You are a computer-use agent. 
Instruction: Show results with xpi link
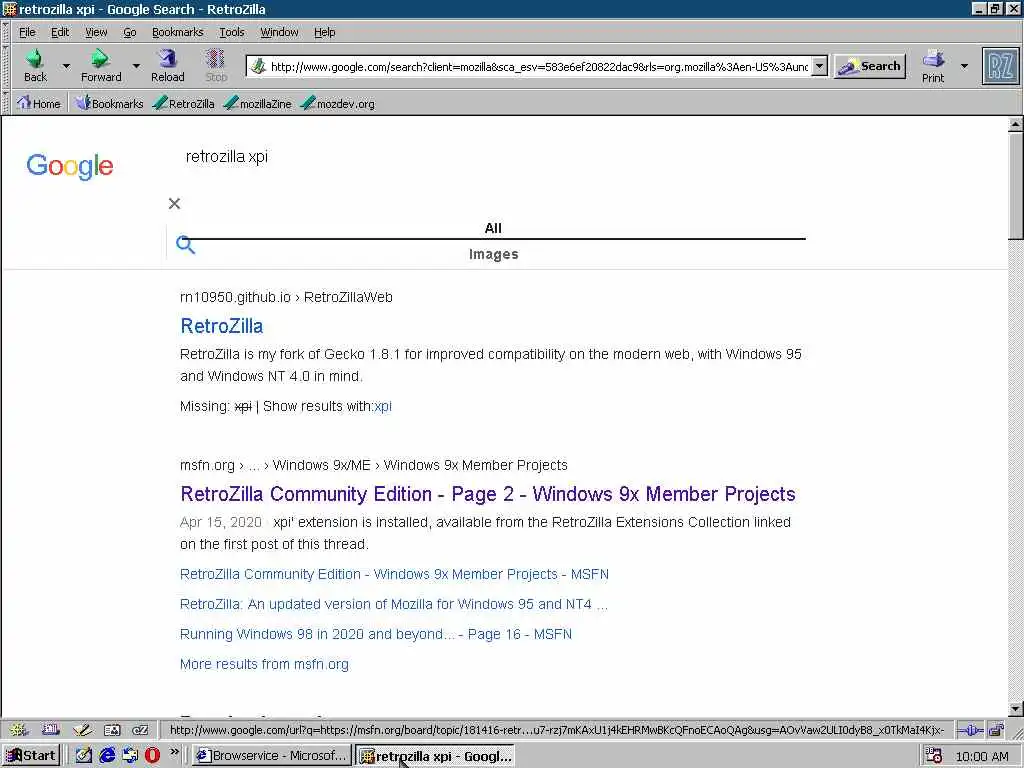(383, 406)
